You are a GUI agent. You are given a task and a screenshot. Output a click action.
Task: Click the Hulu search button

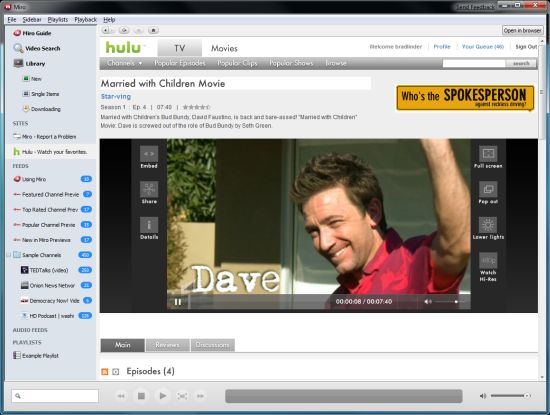coord(521,63)
